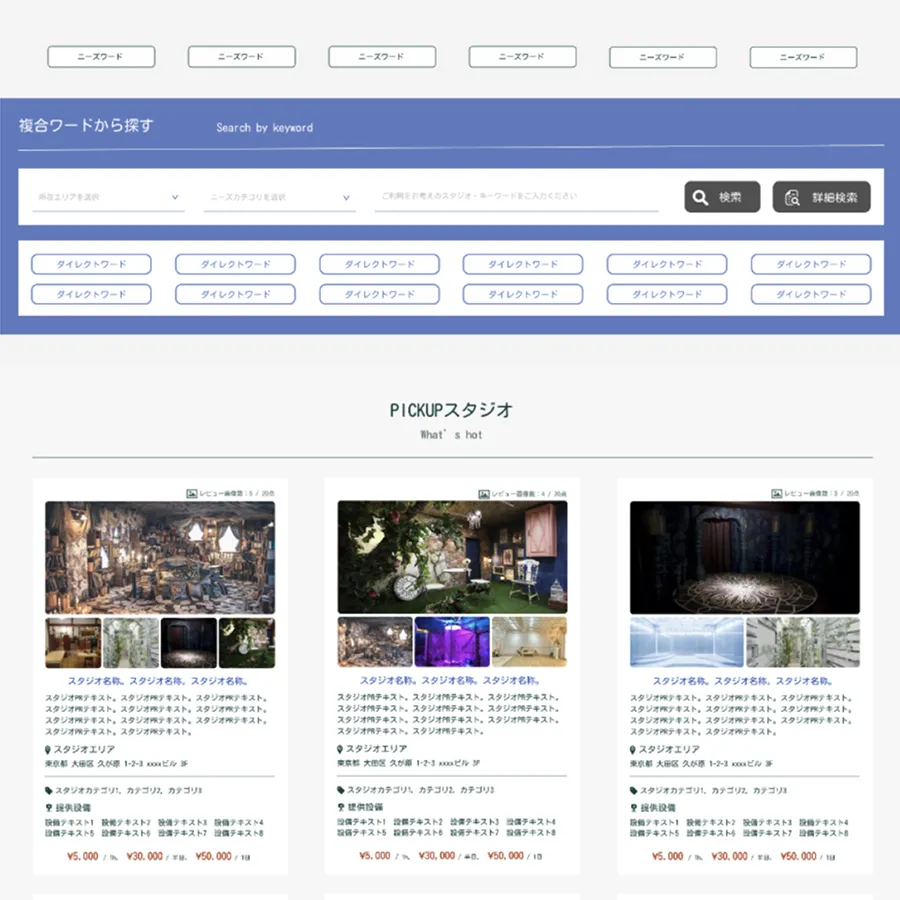The image size is (900, 900).
Task: Choose the top-left ダイレクトワード keyword chip
Action: (x=91, y=264)
